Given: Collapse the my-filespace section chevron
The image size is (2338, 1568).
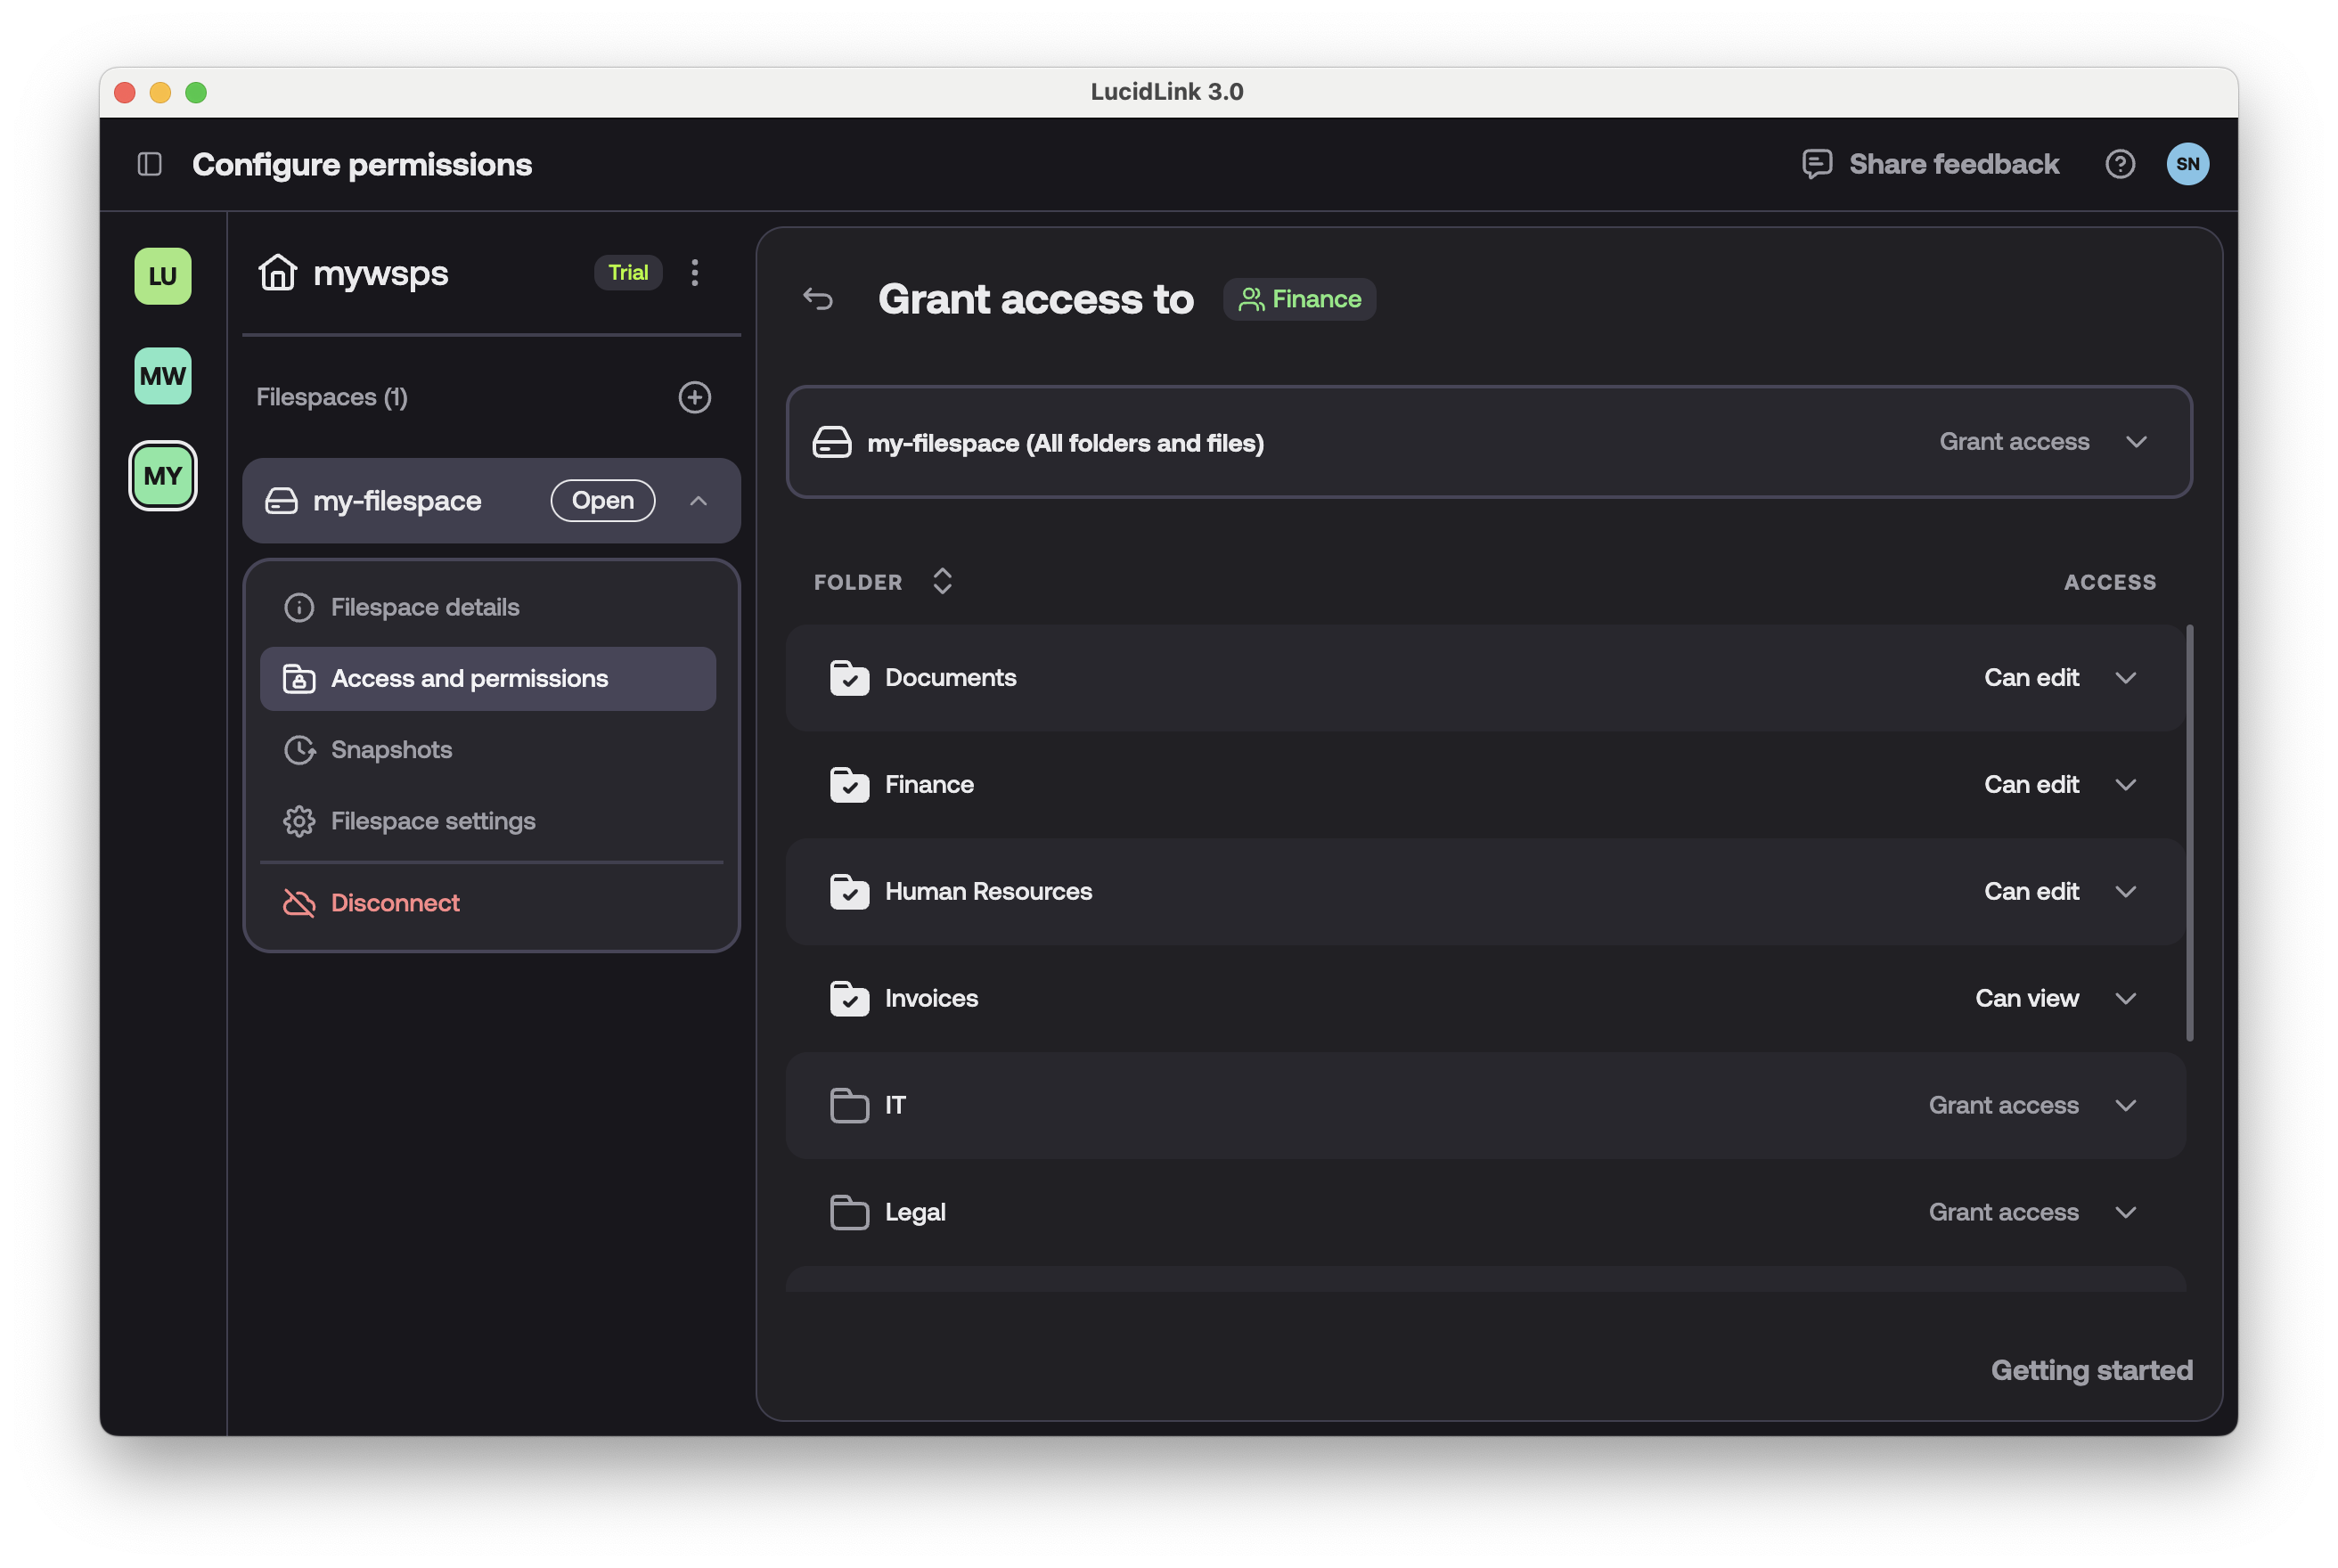Looking at the screenshot, I should [x=698, y=501].
